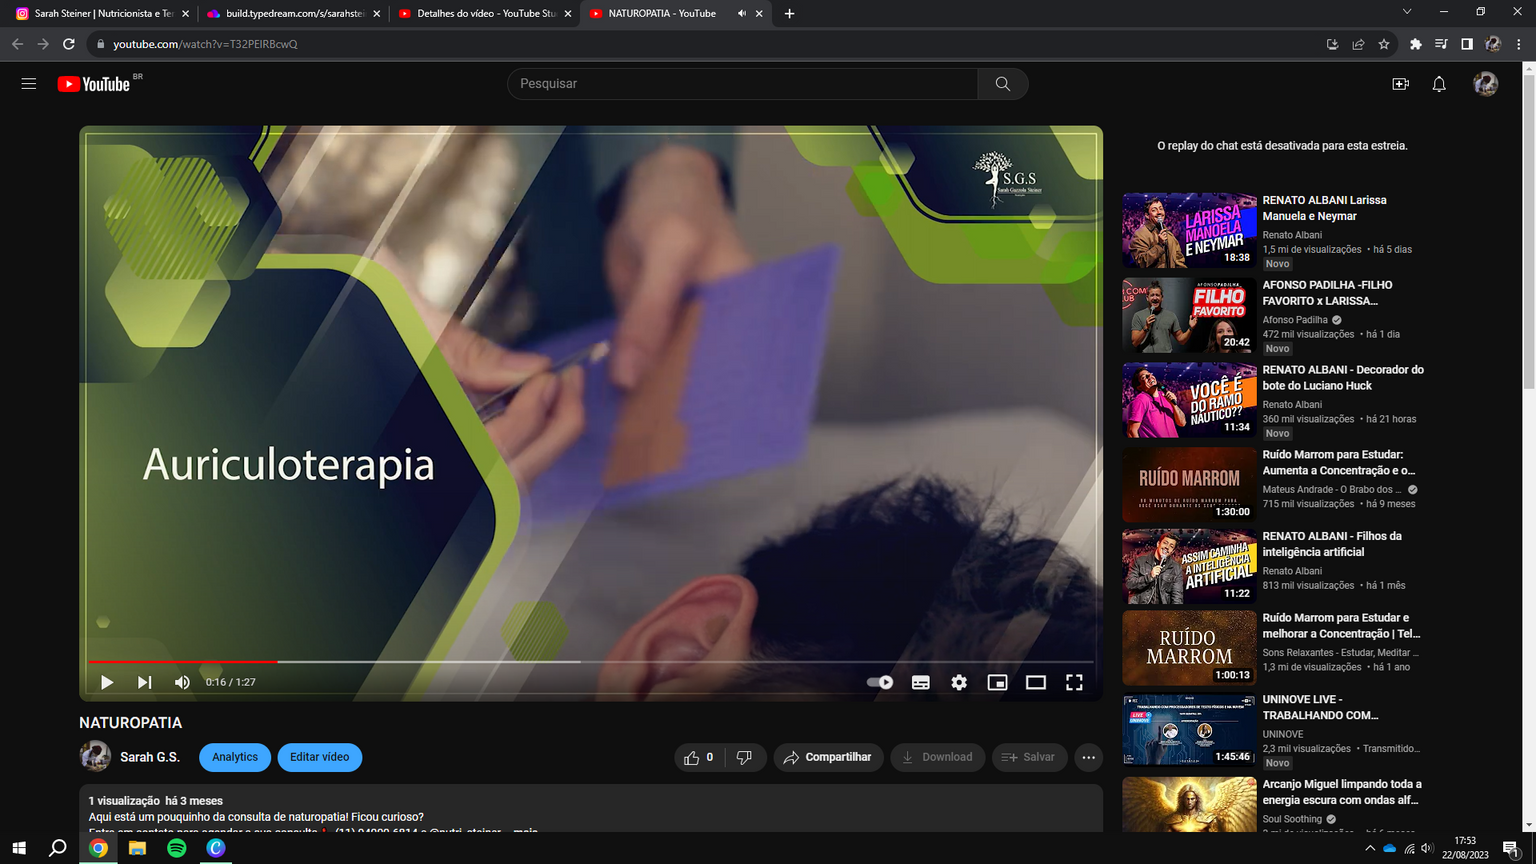Seek on the video progress bar

pyautogui.click(x=591, y=661)
